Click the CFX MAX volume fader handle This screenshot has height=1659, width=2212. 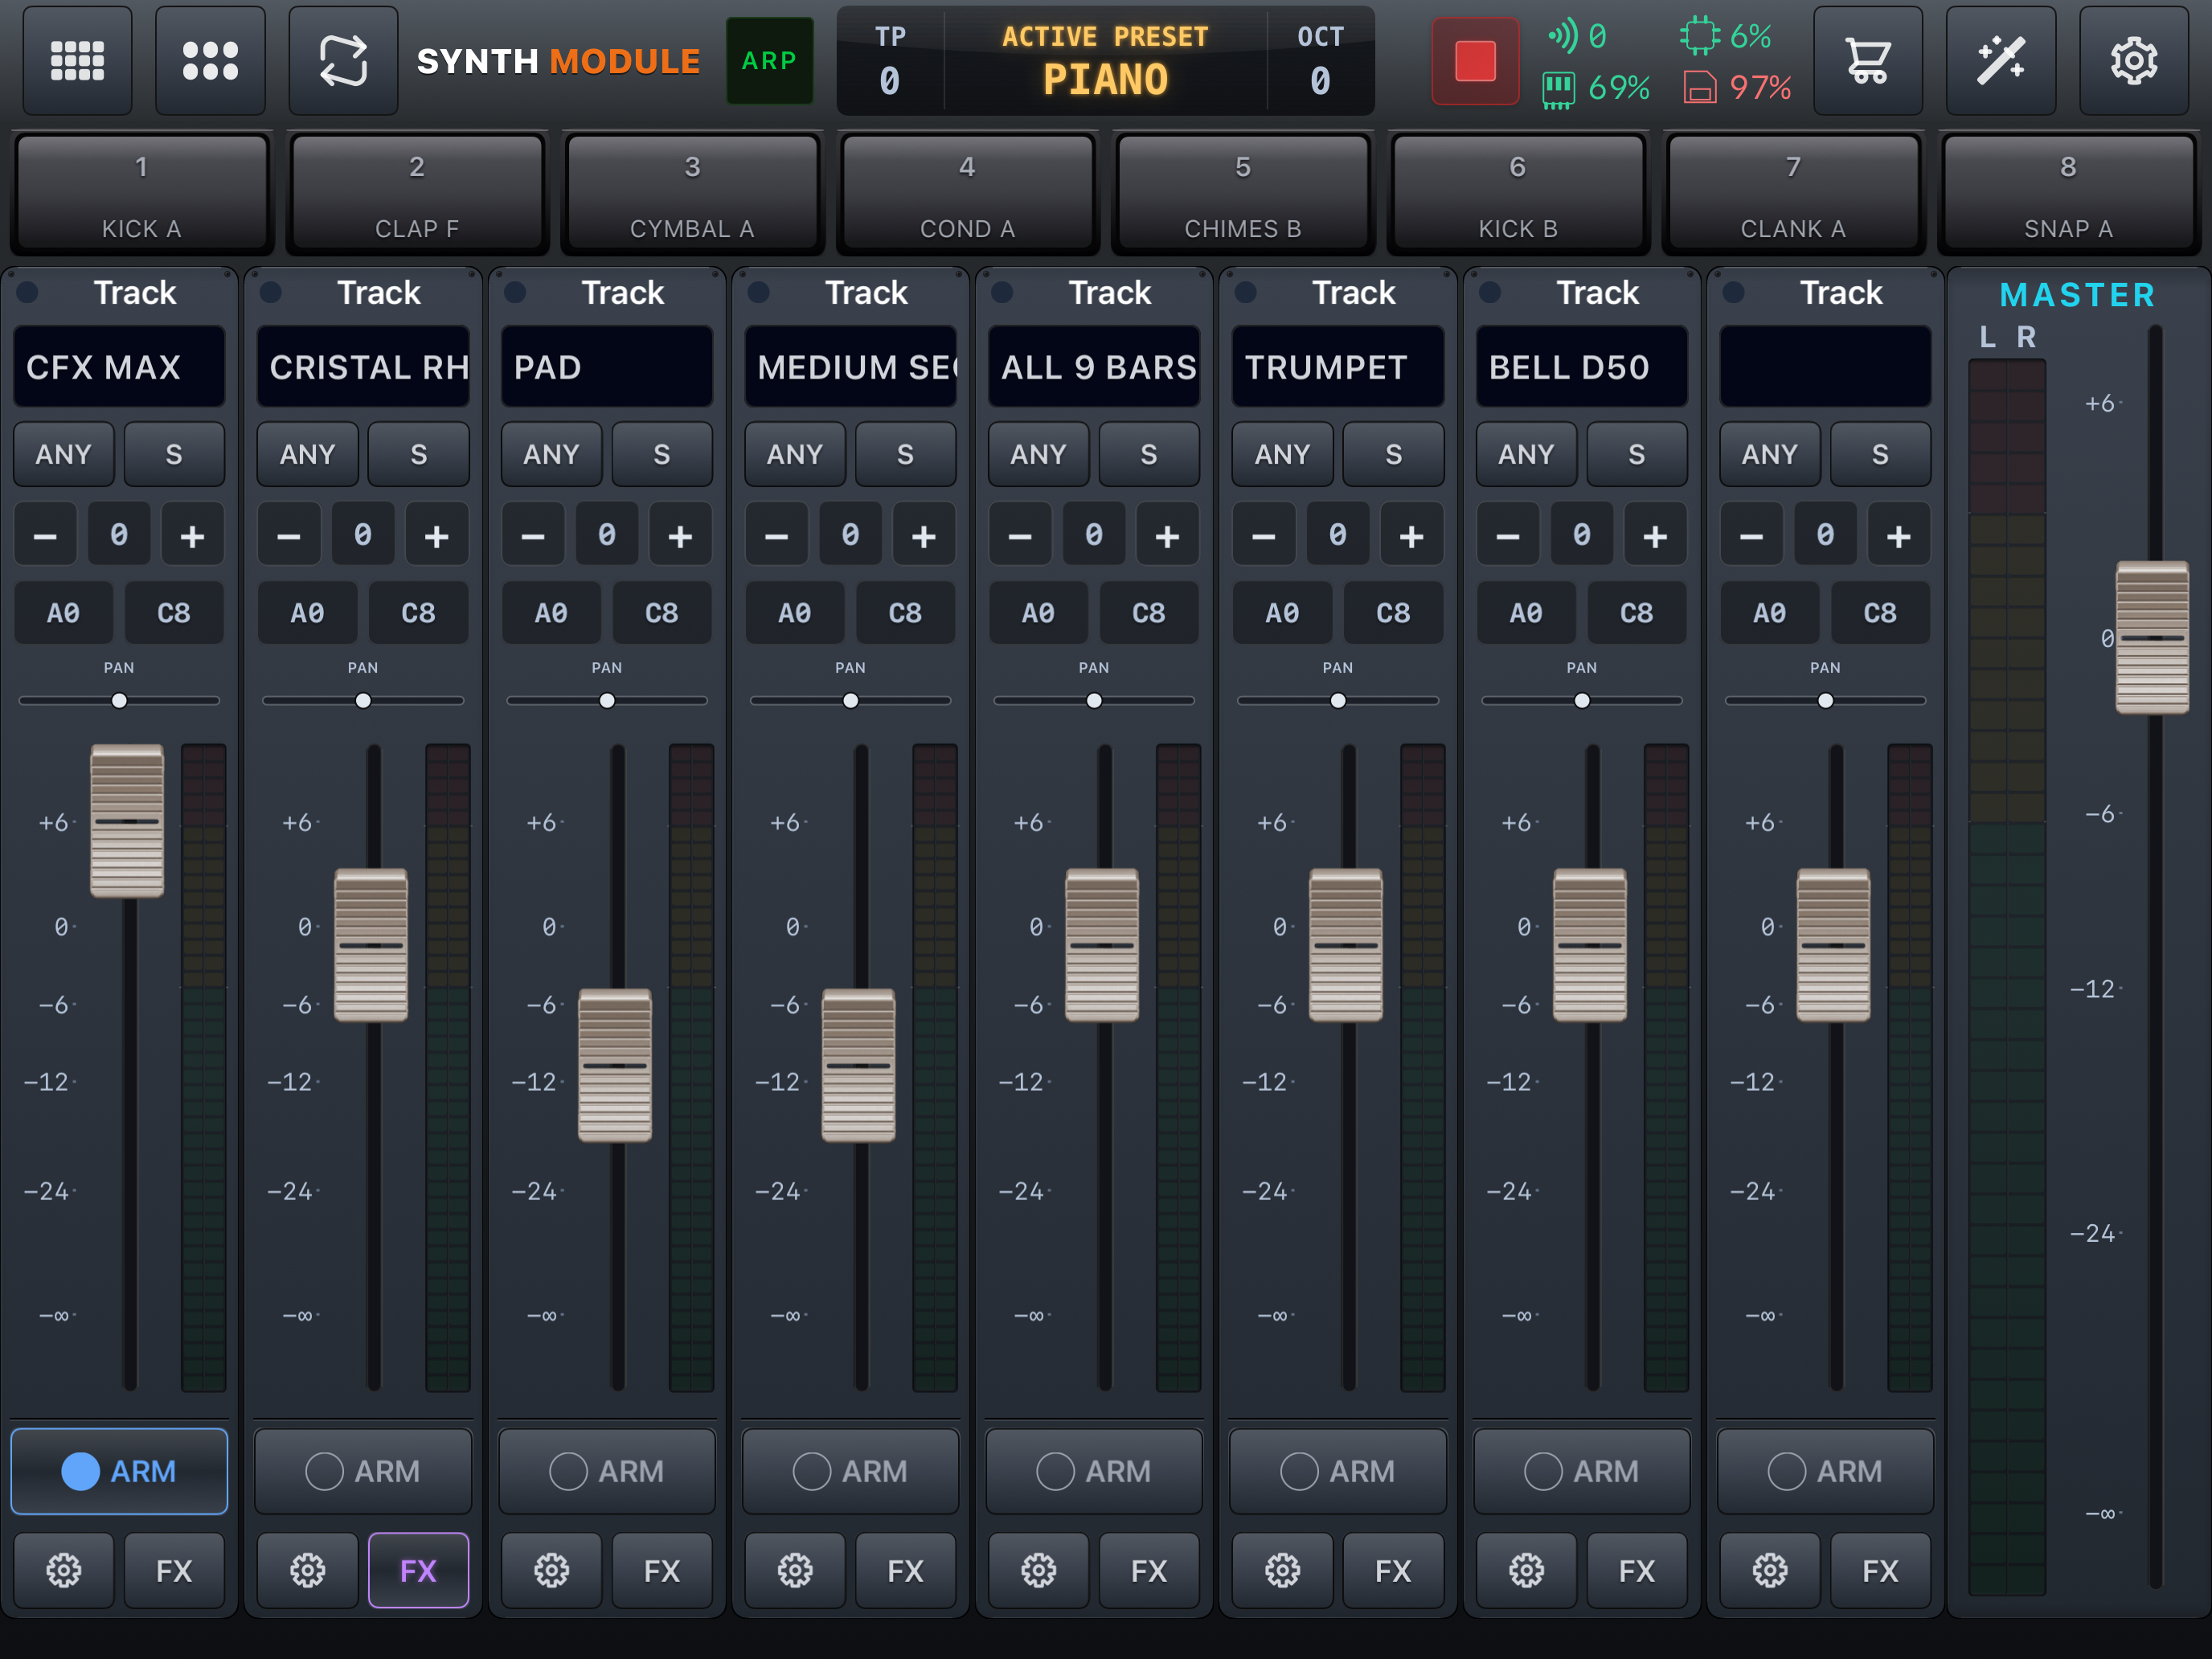point(127,820)
